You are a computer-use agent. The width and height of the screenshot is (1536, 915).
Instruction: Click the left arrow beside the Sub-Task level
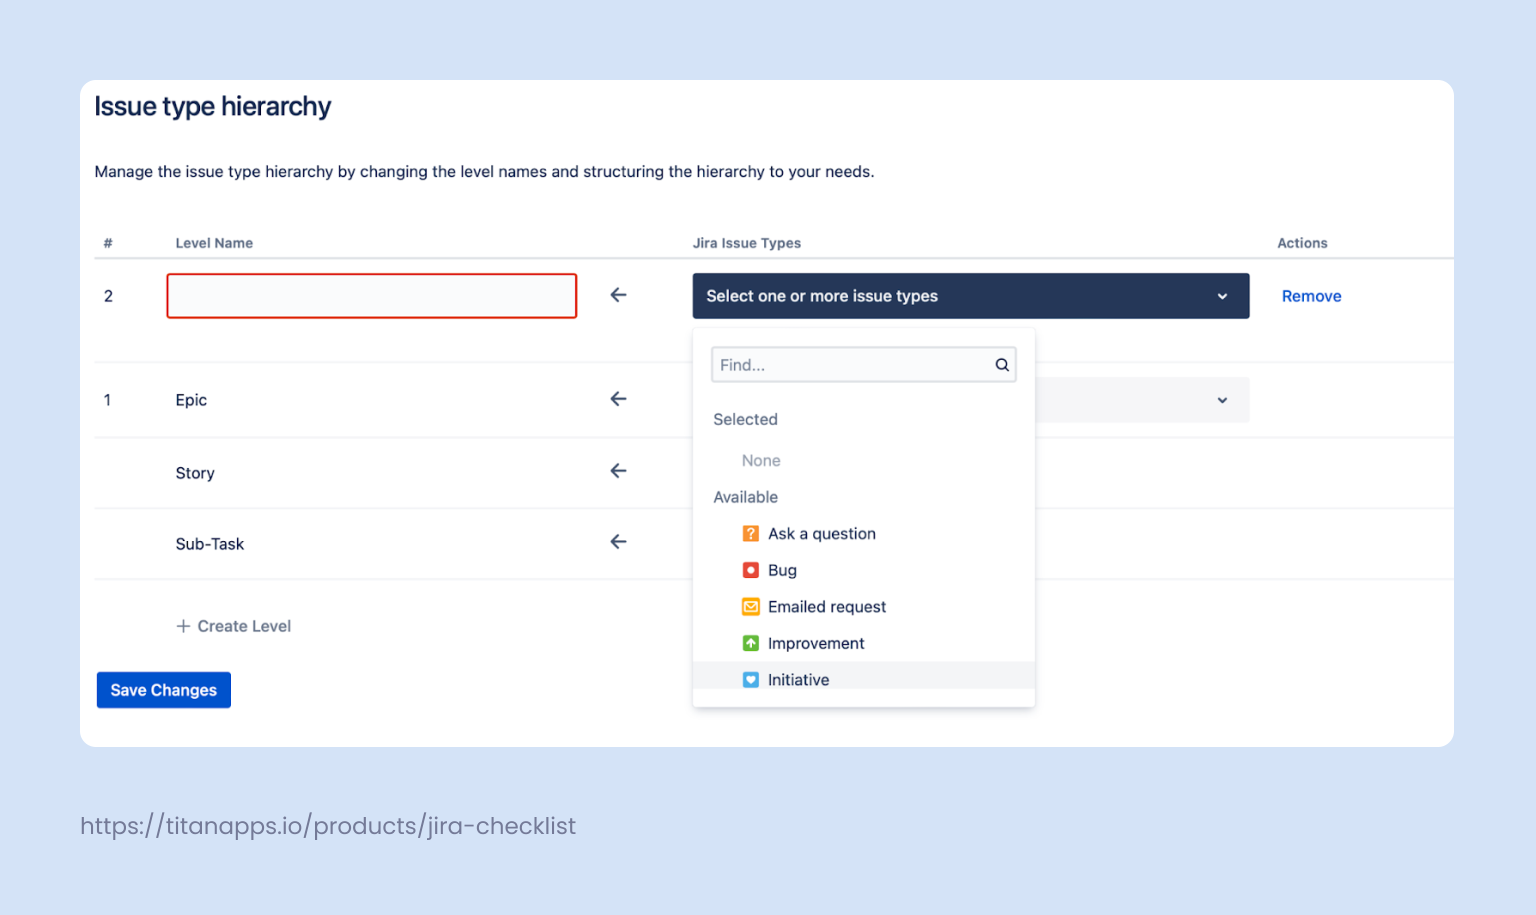pyautogui.click(x=618, y=542)
